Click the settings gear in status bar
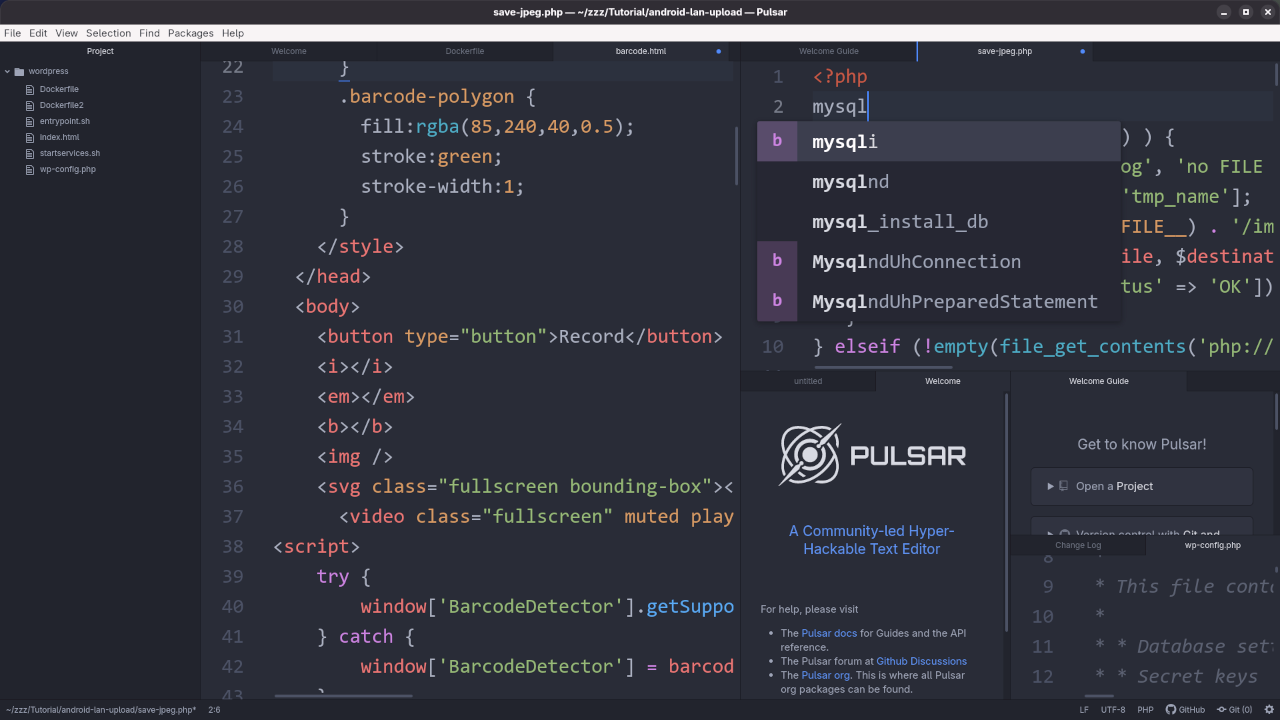This screenshot has height=720, width=1280. (1268, 710)
